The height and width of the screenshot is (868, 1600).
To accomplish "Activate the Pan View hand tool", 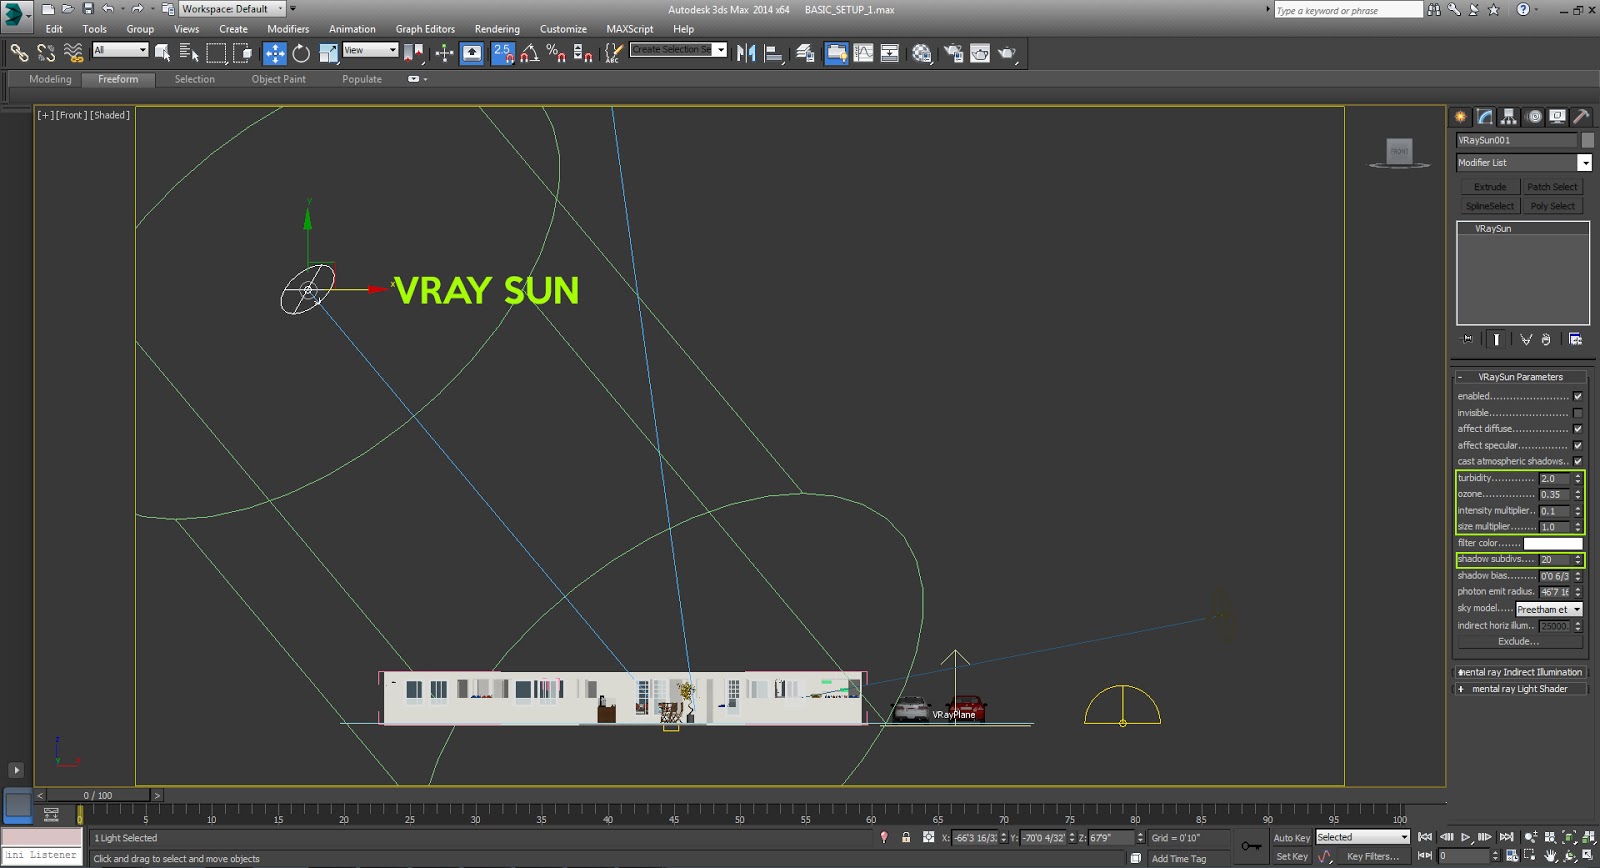I will click(x=1550, y=856).
